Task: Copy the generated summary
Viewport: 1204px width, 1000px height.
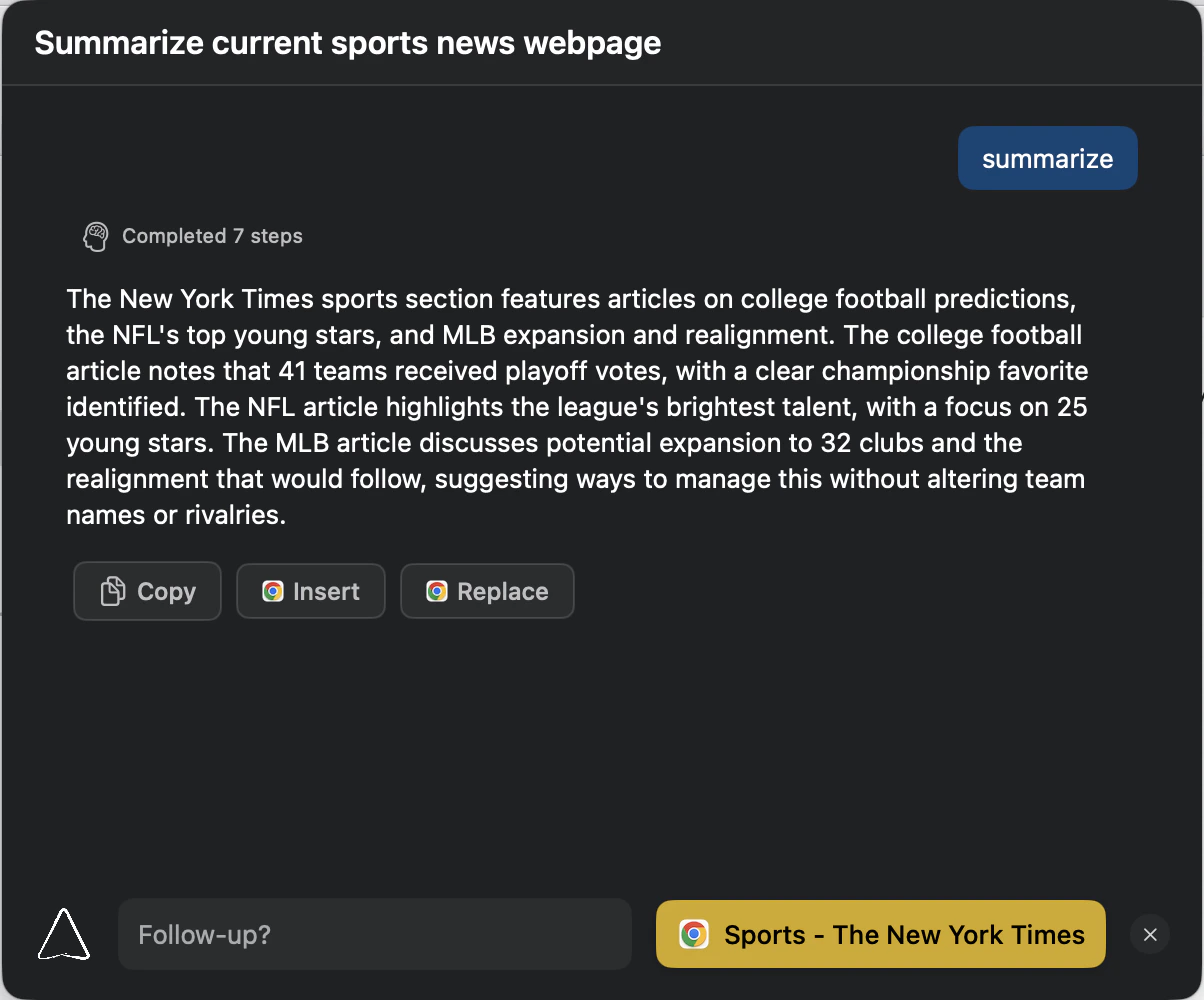Action: click(x=147, y=591)
